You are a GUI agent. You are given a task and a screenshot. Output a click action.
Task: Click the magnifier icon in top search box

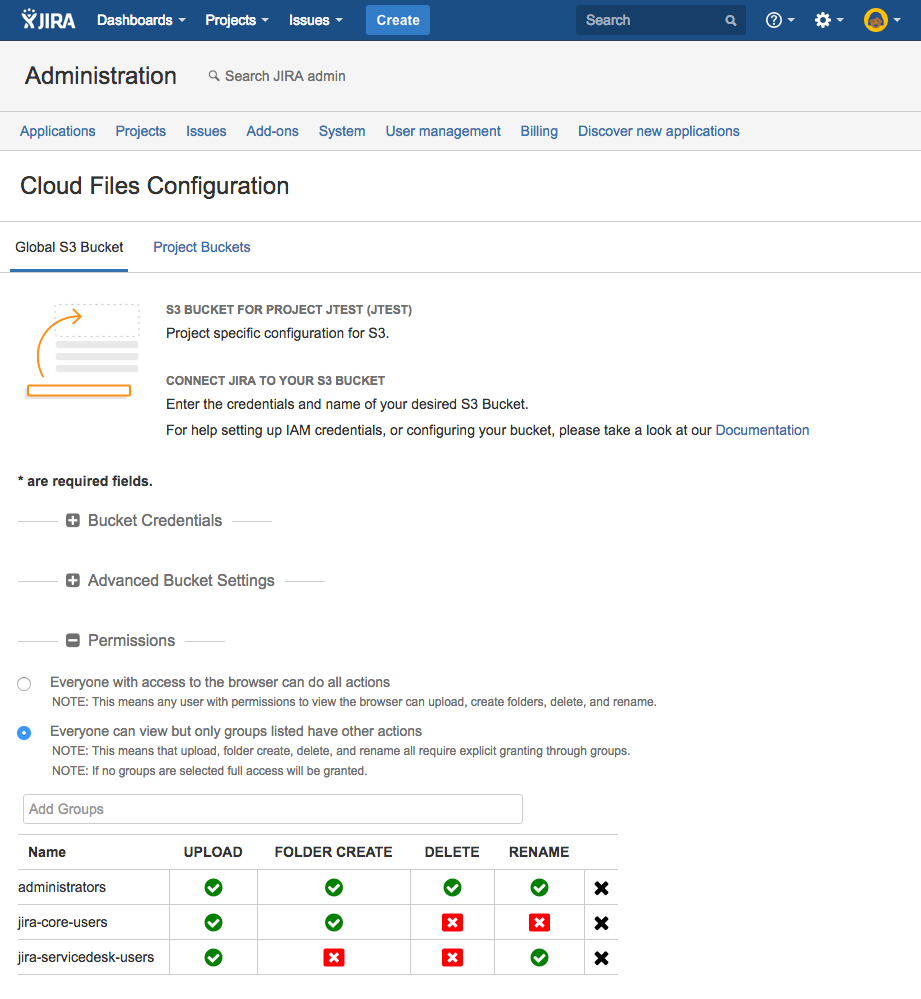point(731,20)
